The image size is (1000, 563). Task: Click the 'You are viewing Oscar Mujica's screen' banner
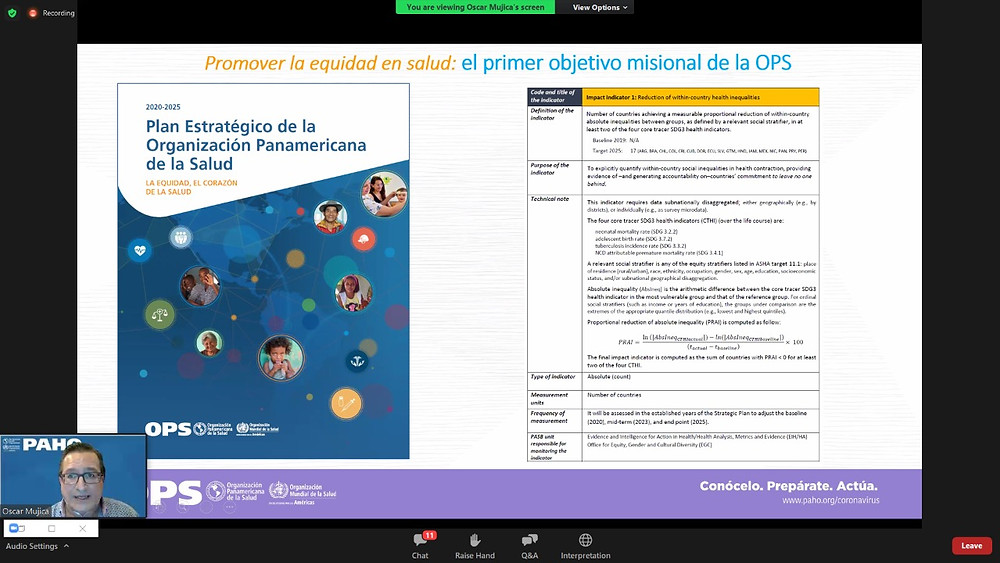(475, 7)
